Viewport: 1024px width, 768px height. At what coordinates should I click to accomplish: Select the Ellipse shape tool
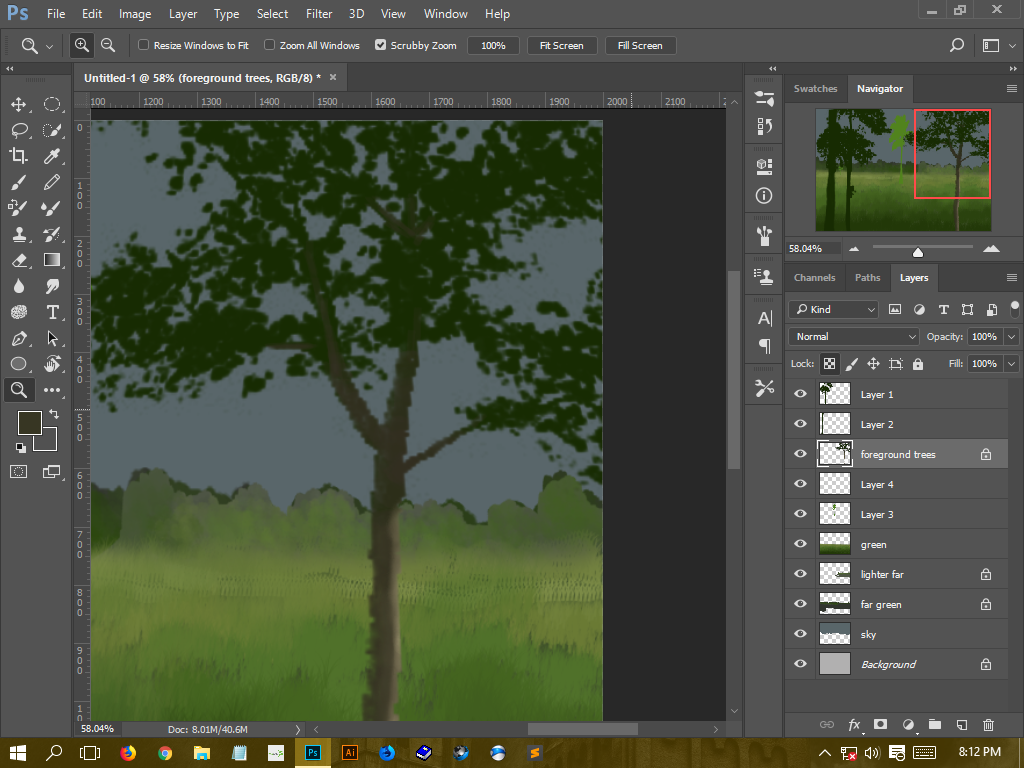click(18, 364)
